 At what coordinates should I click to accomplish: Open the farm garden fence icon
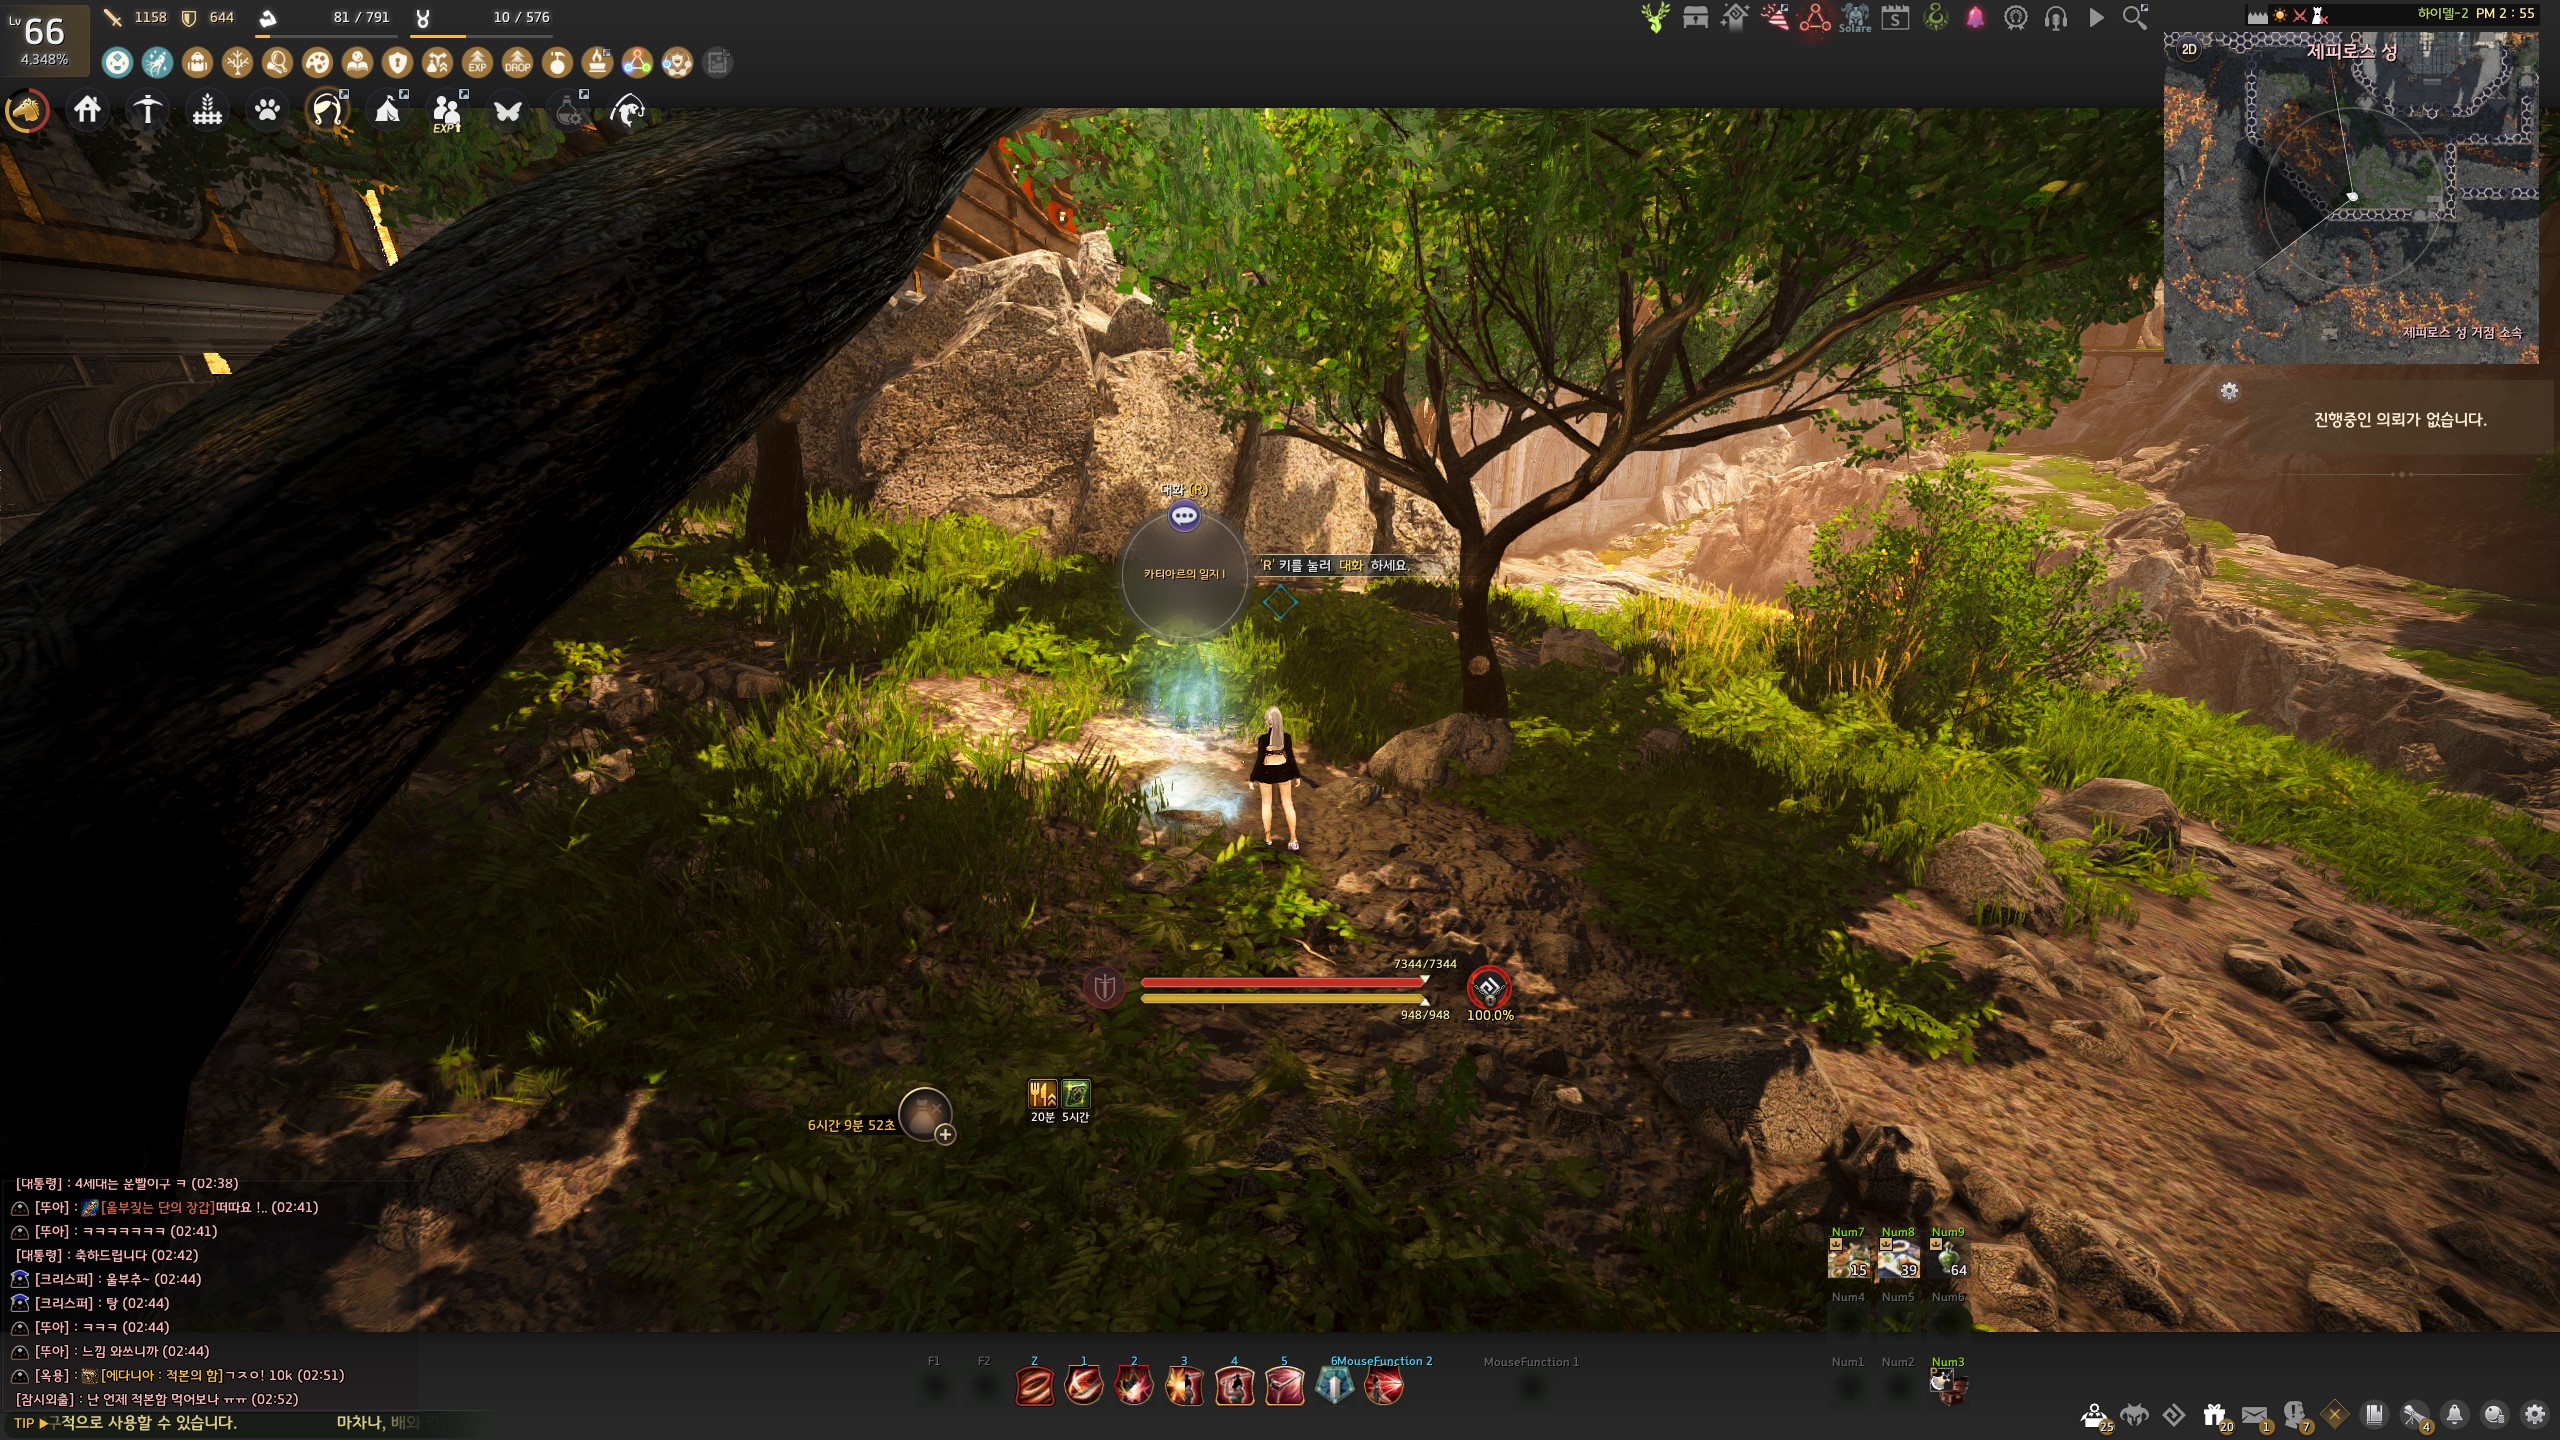point(207,109)
